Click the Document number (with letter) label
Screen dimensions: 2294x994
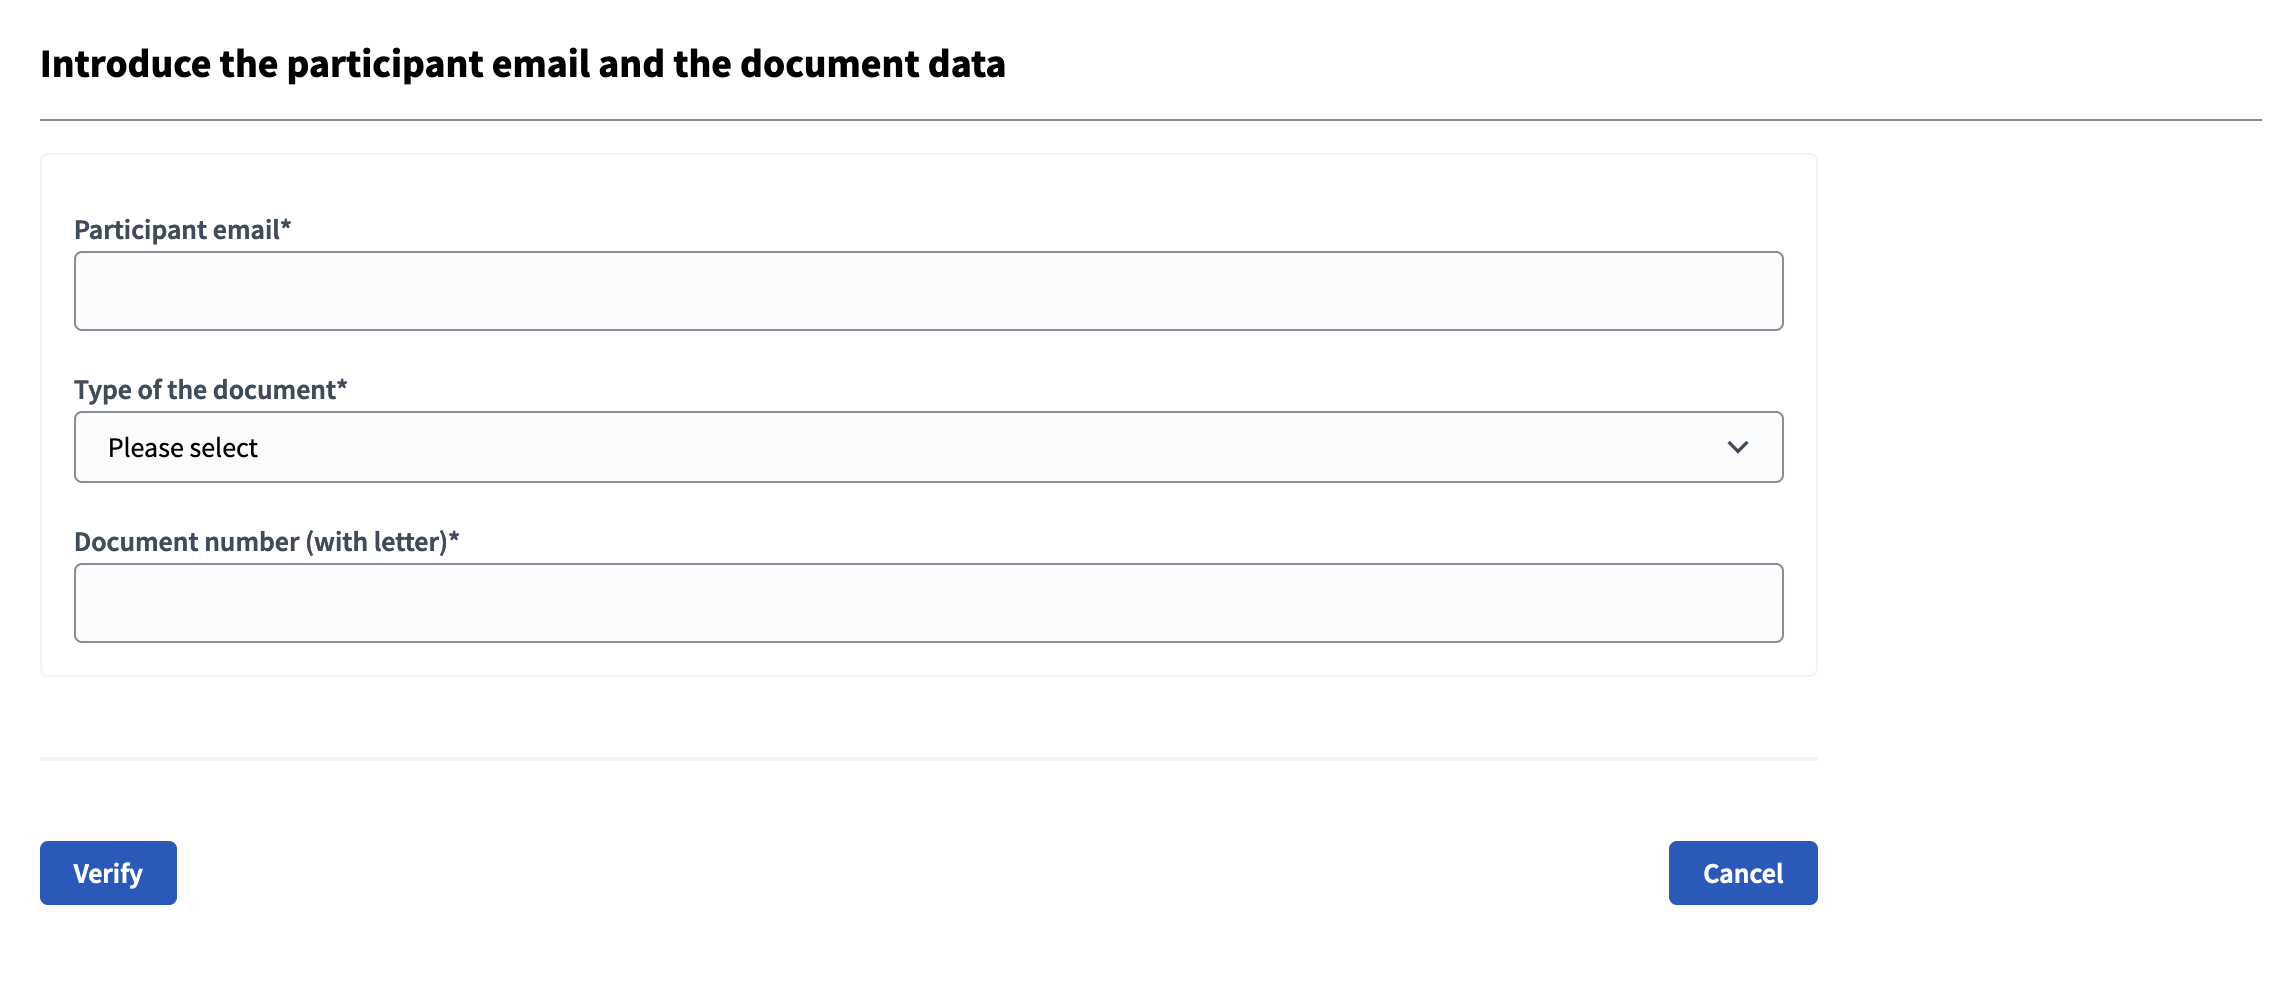(x=267, y=540)
